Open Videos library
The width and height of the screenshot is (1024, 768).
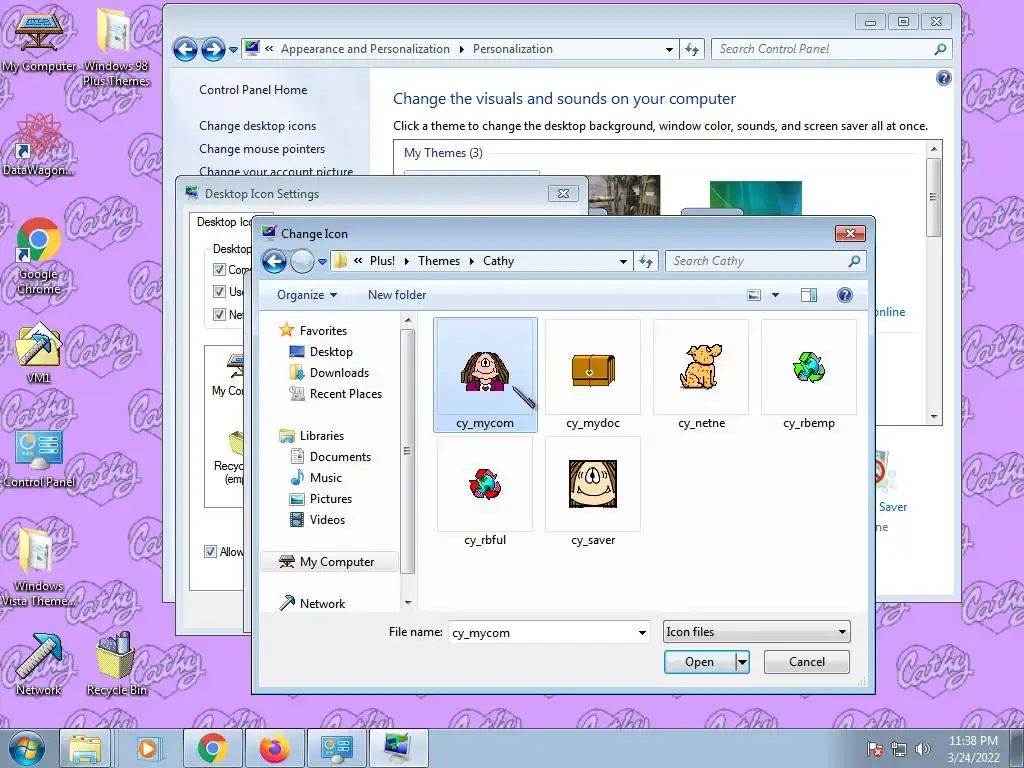click(327, 520)
